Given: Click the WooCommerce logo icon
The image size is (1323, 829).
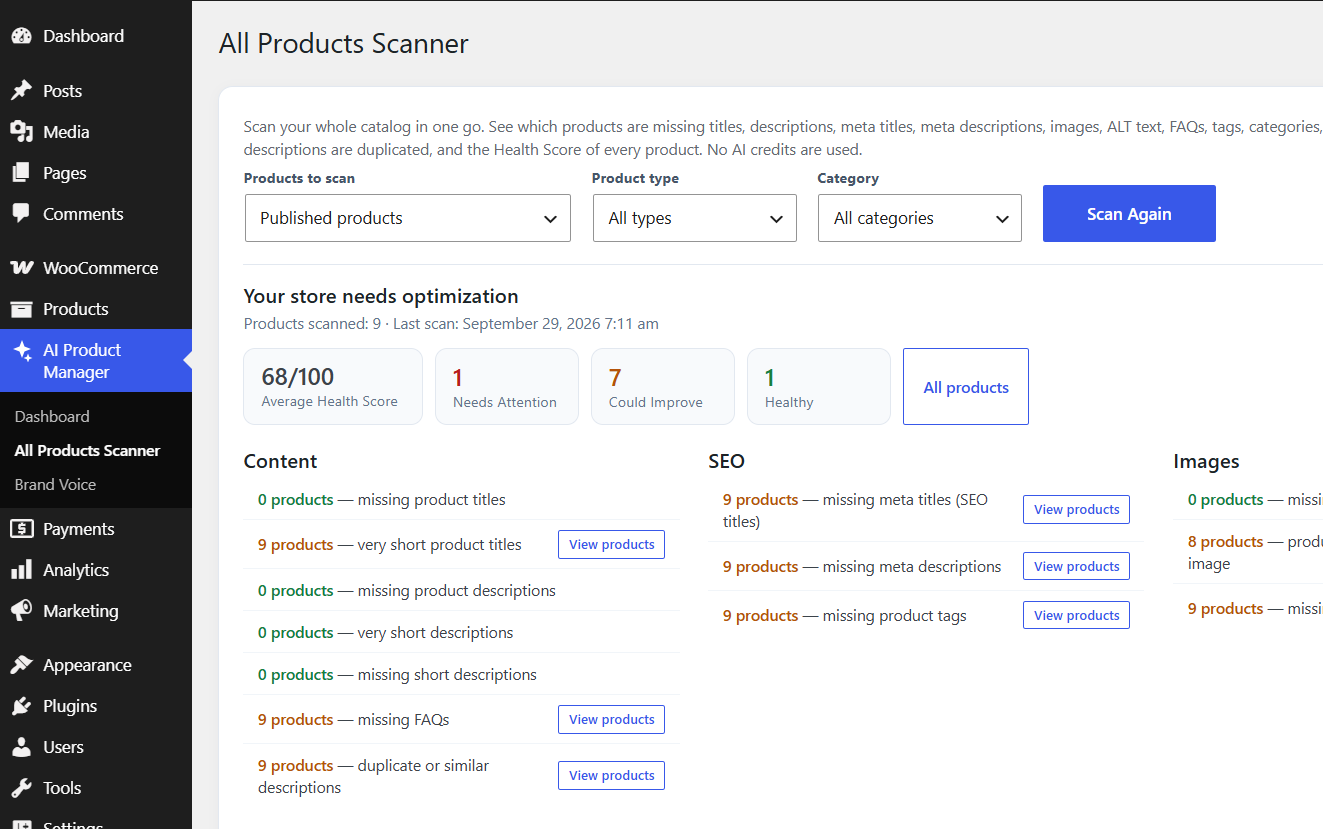Looking at the screenshot, I should [21, 268].
